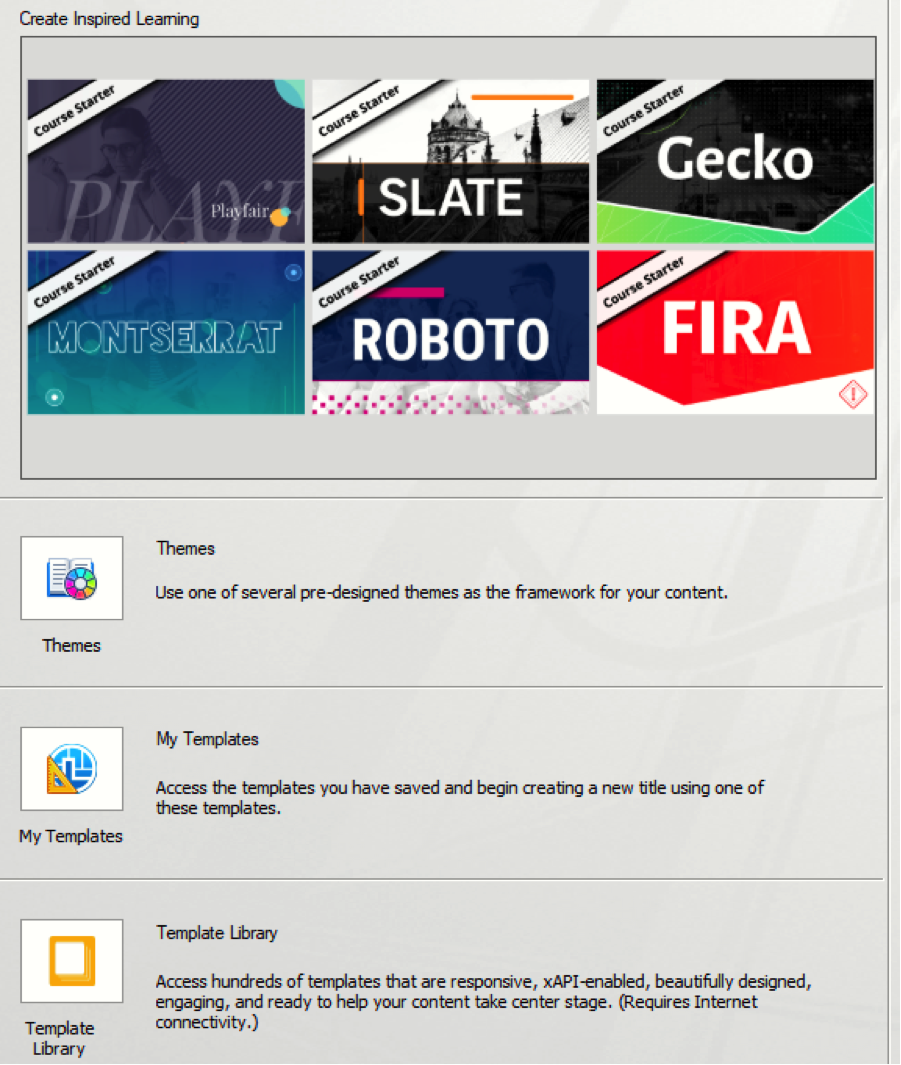Click the Template Library section heading
Screen dimensions: 901x1065
coord(217,933)
